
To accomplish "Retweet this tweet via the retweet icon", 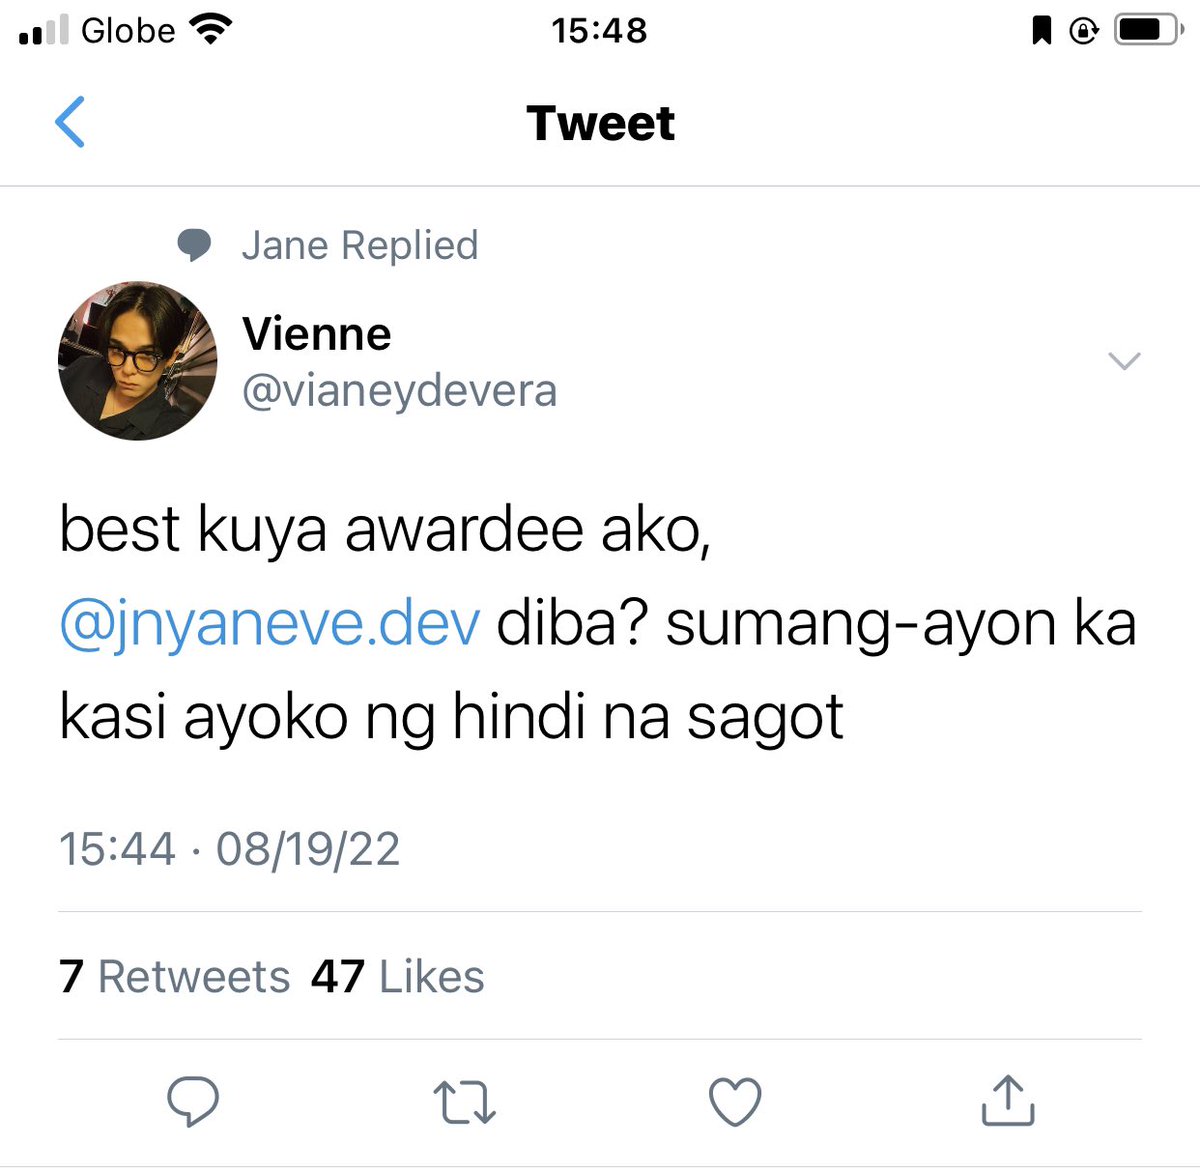I will (x=465, y=1102).
